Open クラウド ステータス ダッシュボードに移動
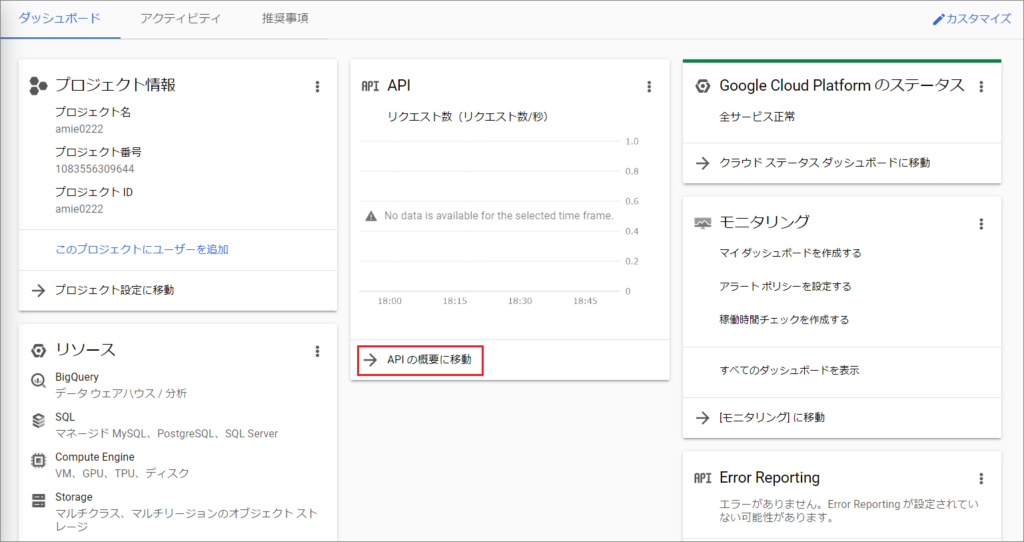 pos(825,163)
